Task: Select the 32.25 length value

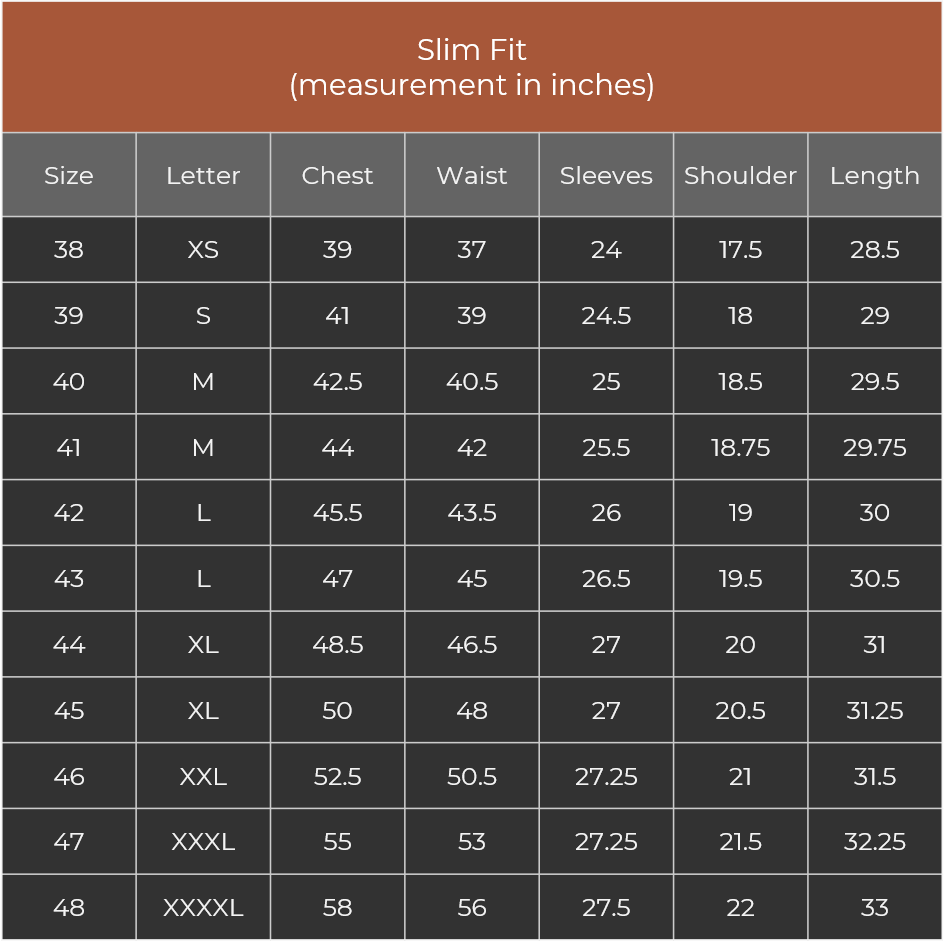Action: (x=875, y=842)
